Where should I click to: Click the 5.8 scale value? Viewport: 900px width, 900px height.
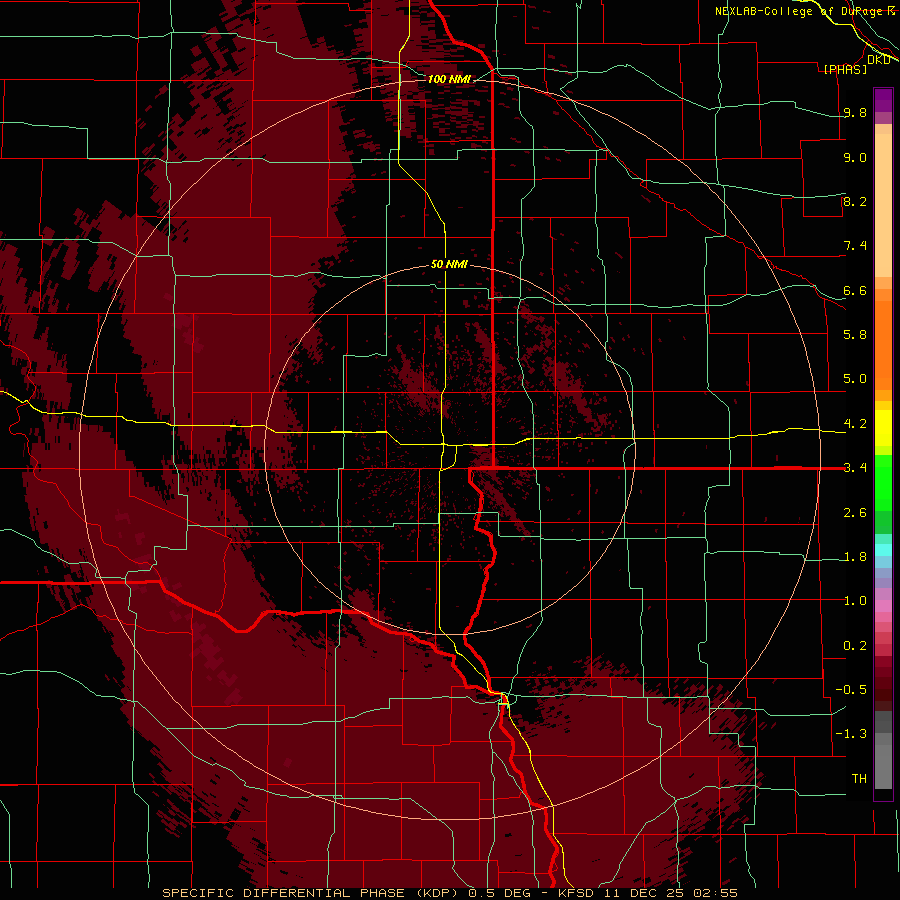click(855, 334)
